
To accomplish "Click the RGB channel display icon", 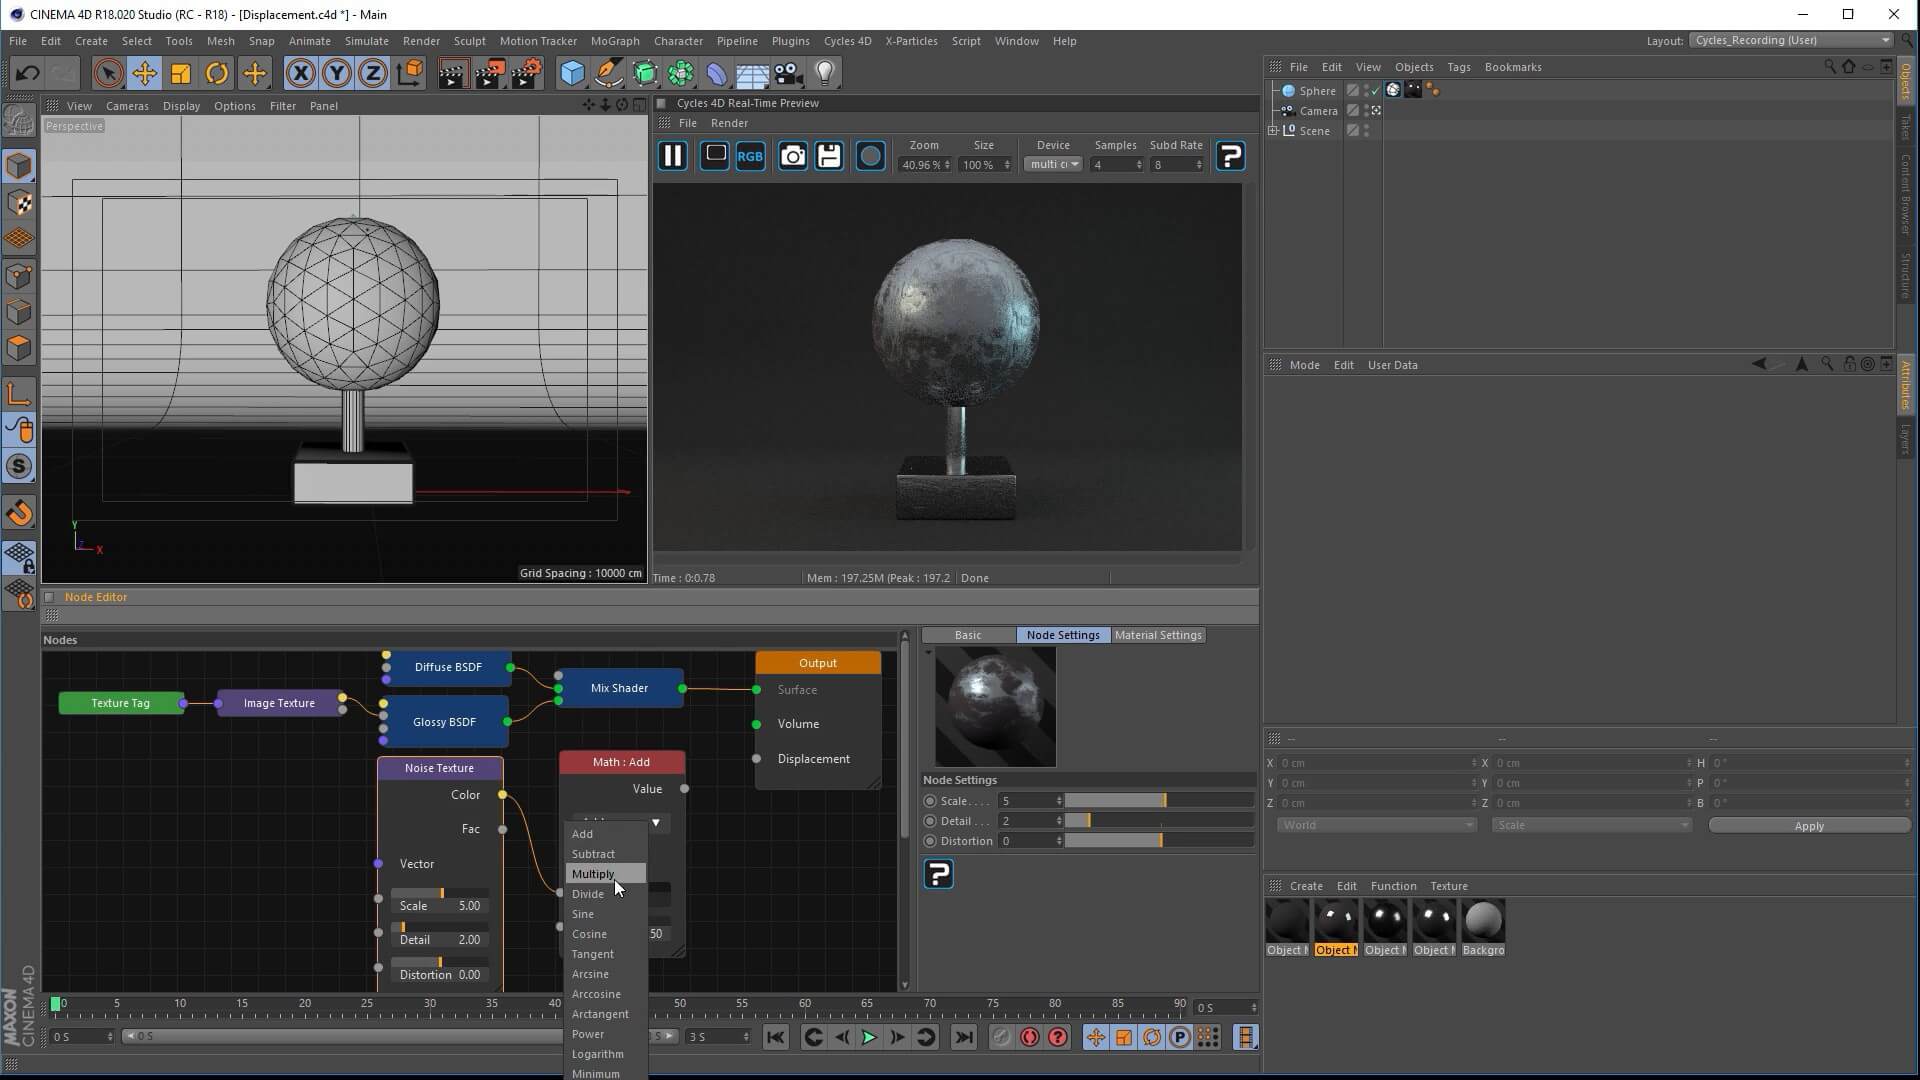I will pyautogui.click(x=750, y=156).
